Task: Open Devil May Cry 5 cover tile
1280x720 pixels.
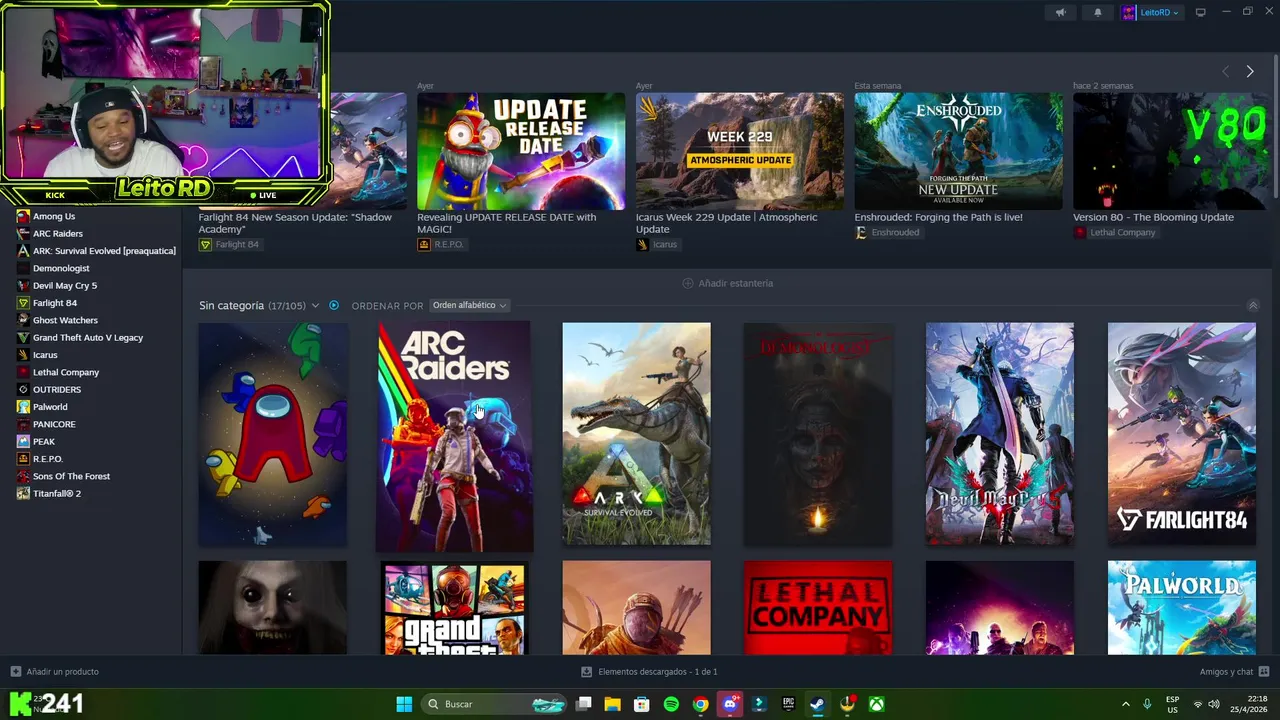Action: 1000,434
